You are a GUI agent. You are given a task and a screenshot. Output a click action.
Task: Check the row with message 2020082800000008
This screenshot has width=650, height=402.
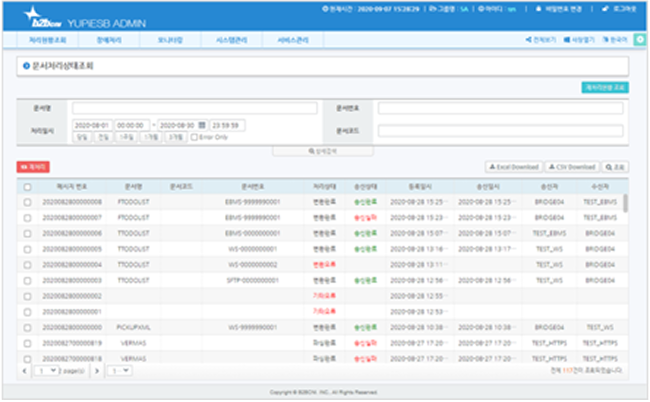pos(27,202)
